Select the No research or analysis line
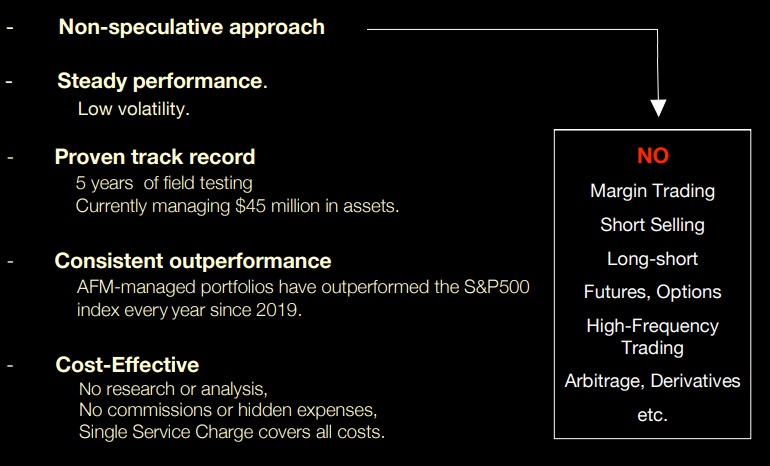This screenshot has width=770, height=466. (x=173, y=389)
